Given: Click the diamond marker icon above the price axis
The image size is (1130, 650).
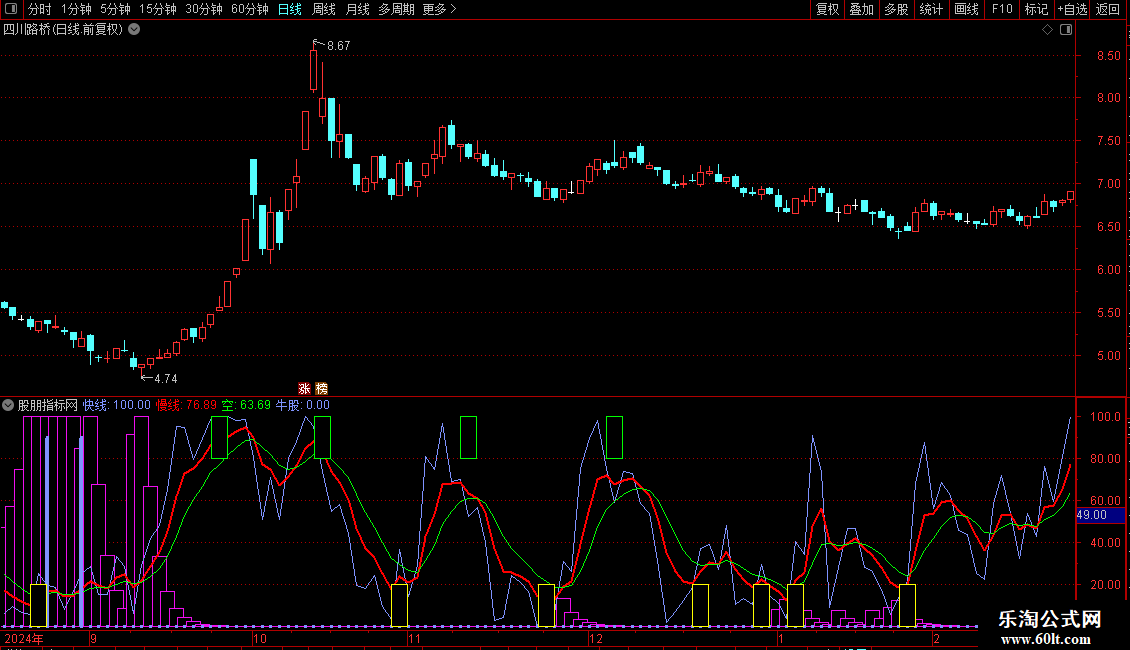Looking at the screenshot, I should tap(1047, 30).
